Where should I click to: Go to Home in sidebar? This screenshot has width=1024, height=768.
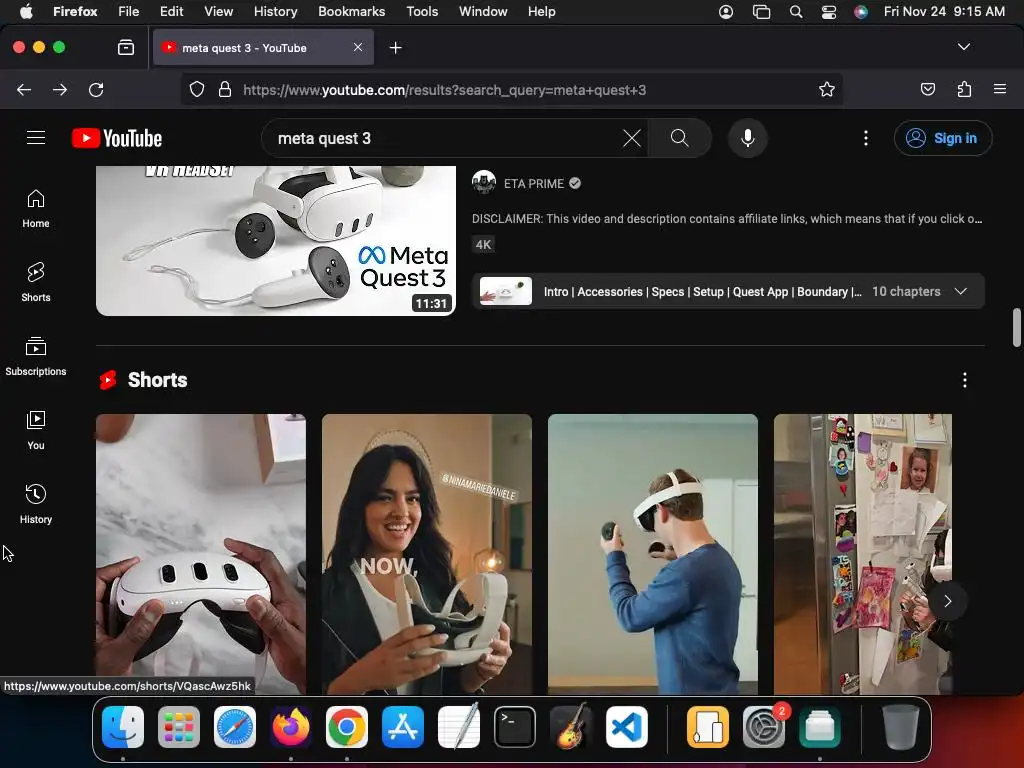click(36, 209)
